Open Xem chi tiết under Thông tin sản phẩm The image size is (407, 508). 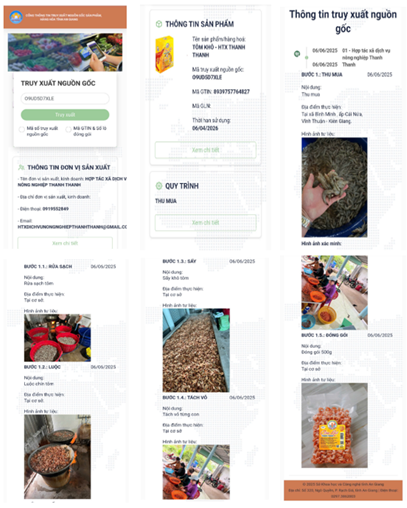(x=205, y=150)
